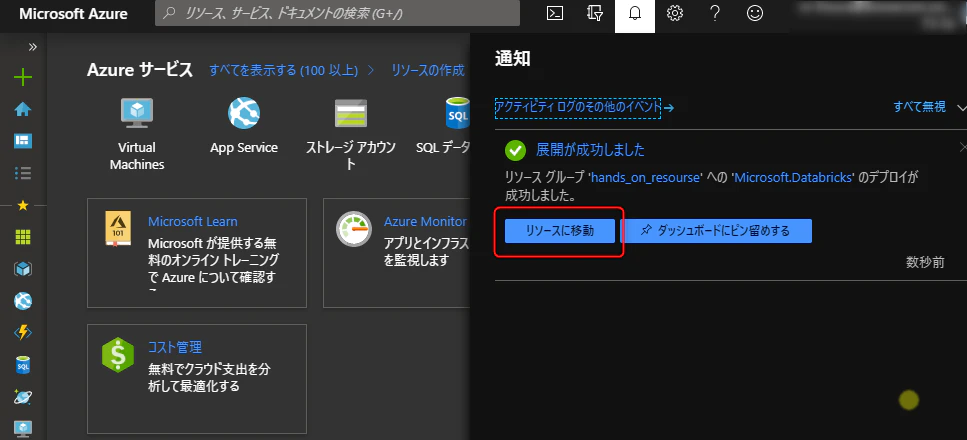Click the Azure サービス heading
967x440 pixels.
click(x=140, y=70)
